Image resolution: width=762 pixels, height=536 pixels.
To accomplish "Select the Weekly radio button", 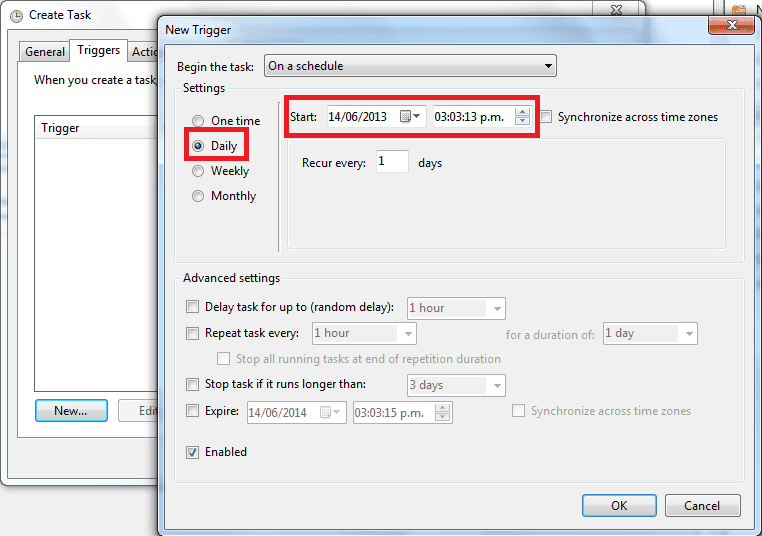I will pos(198,171).
